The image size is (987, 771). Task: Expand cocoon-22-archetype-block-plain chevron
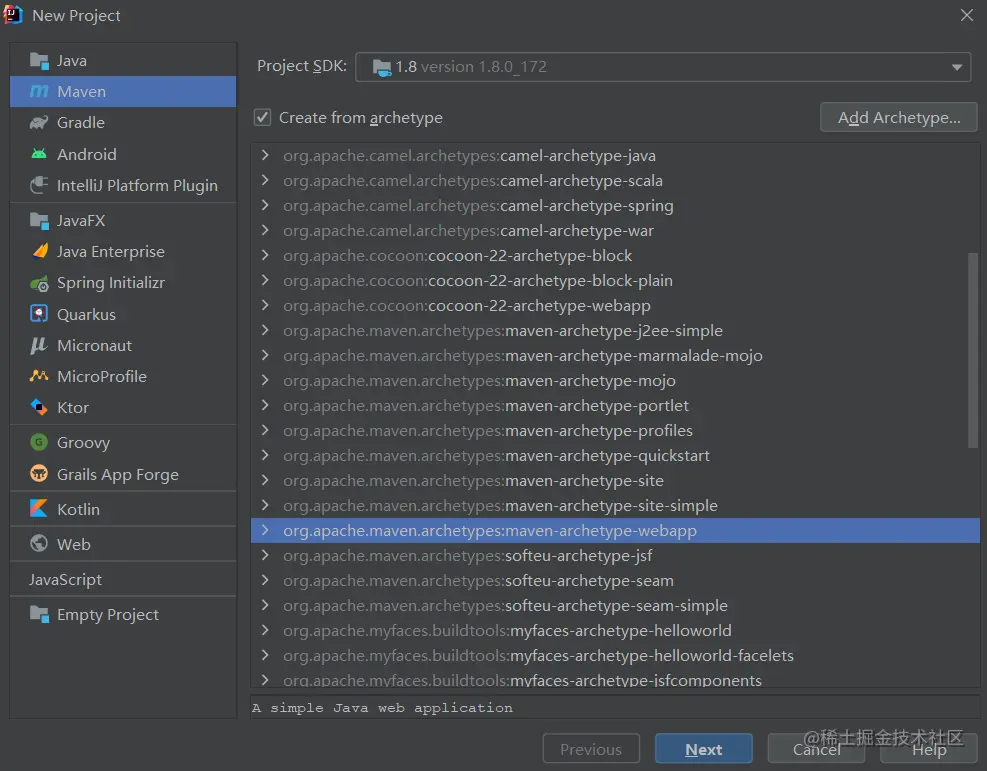tap(265, 281)
